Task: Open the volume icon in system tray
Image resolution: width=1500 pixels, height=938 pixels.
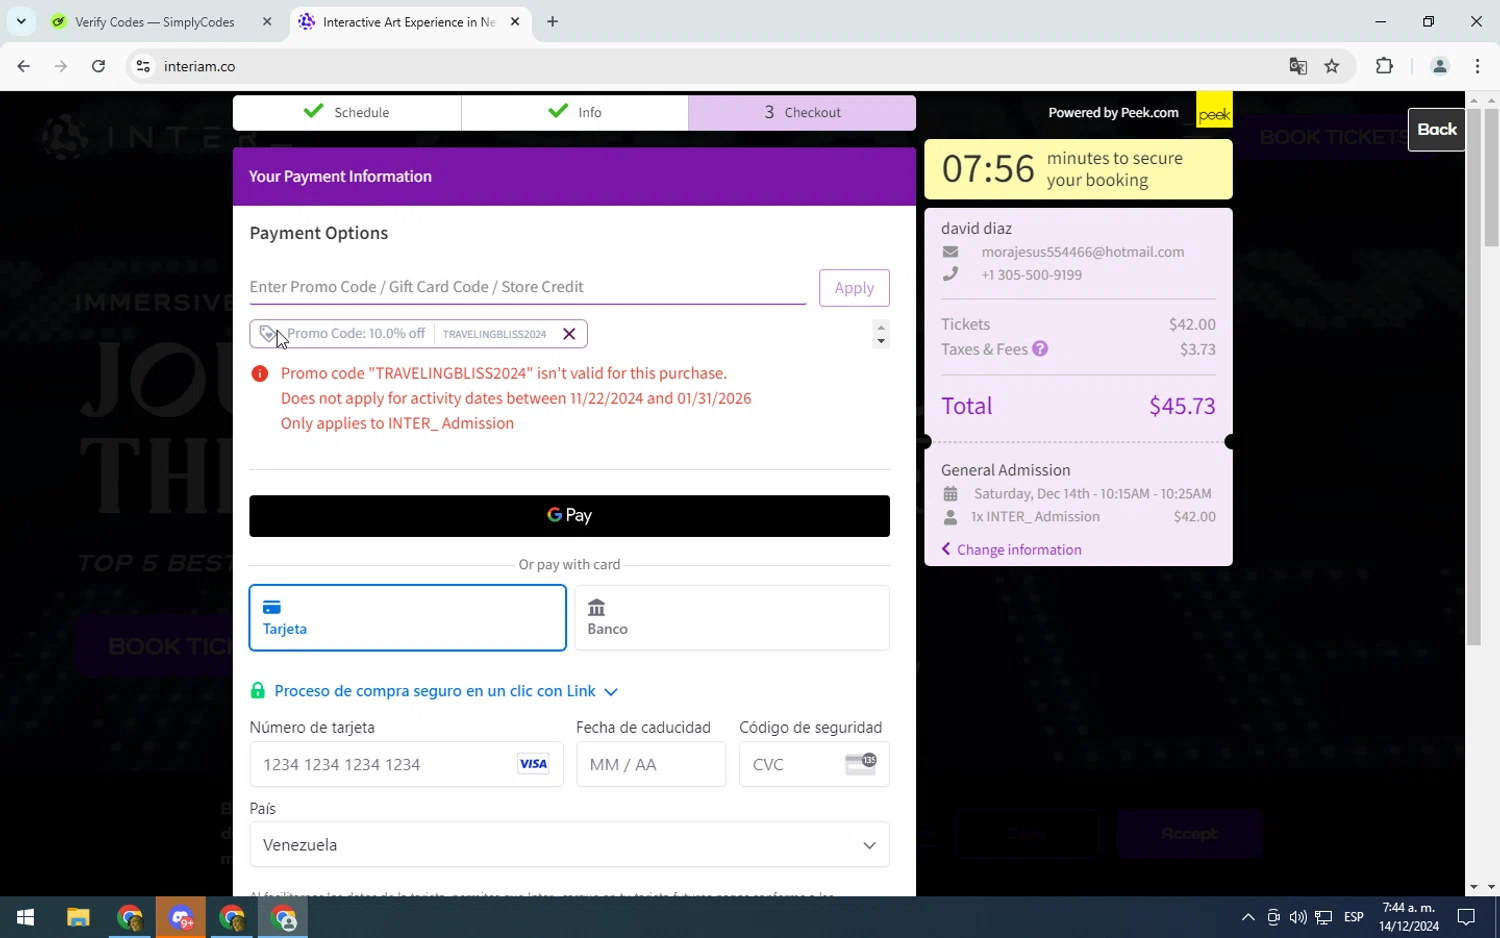Action: tap(1298, 917)
